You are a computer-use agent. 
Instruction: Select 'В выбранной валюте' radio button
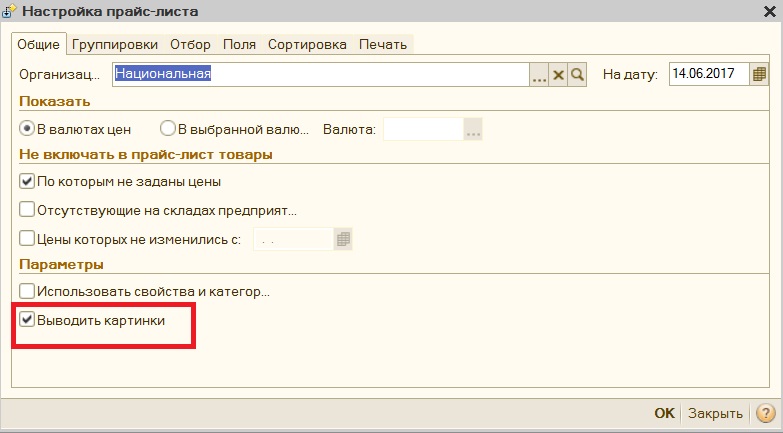[168, 129]
